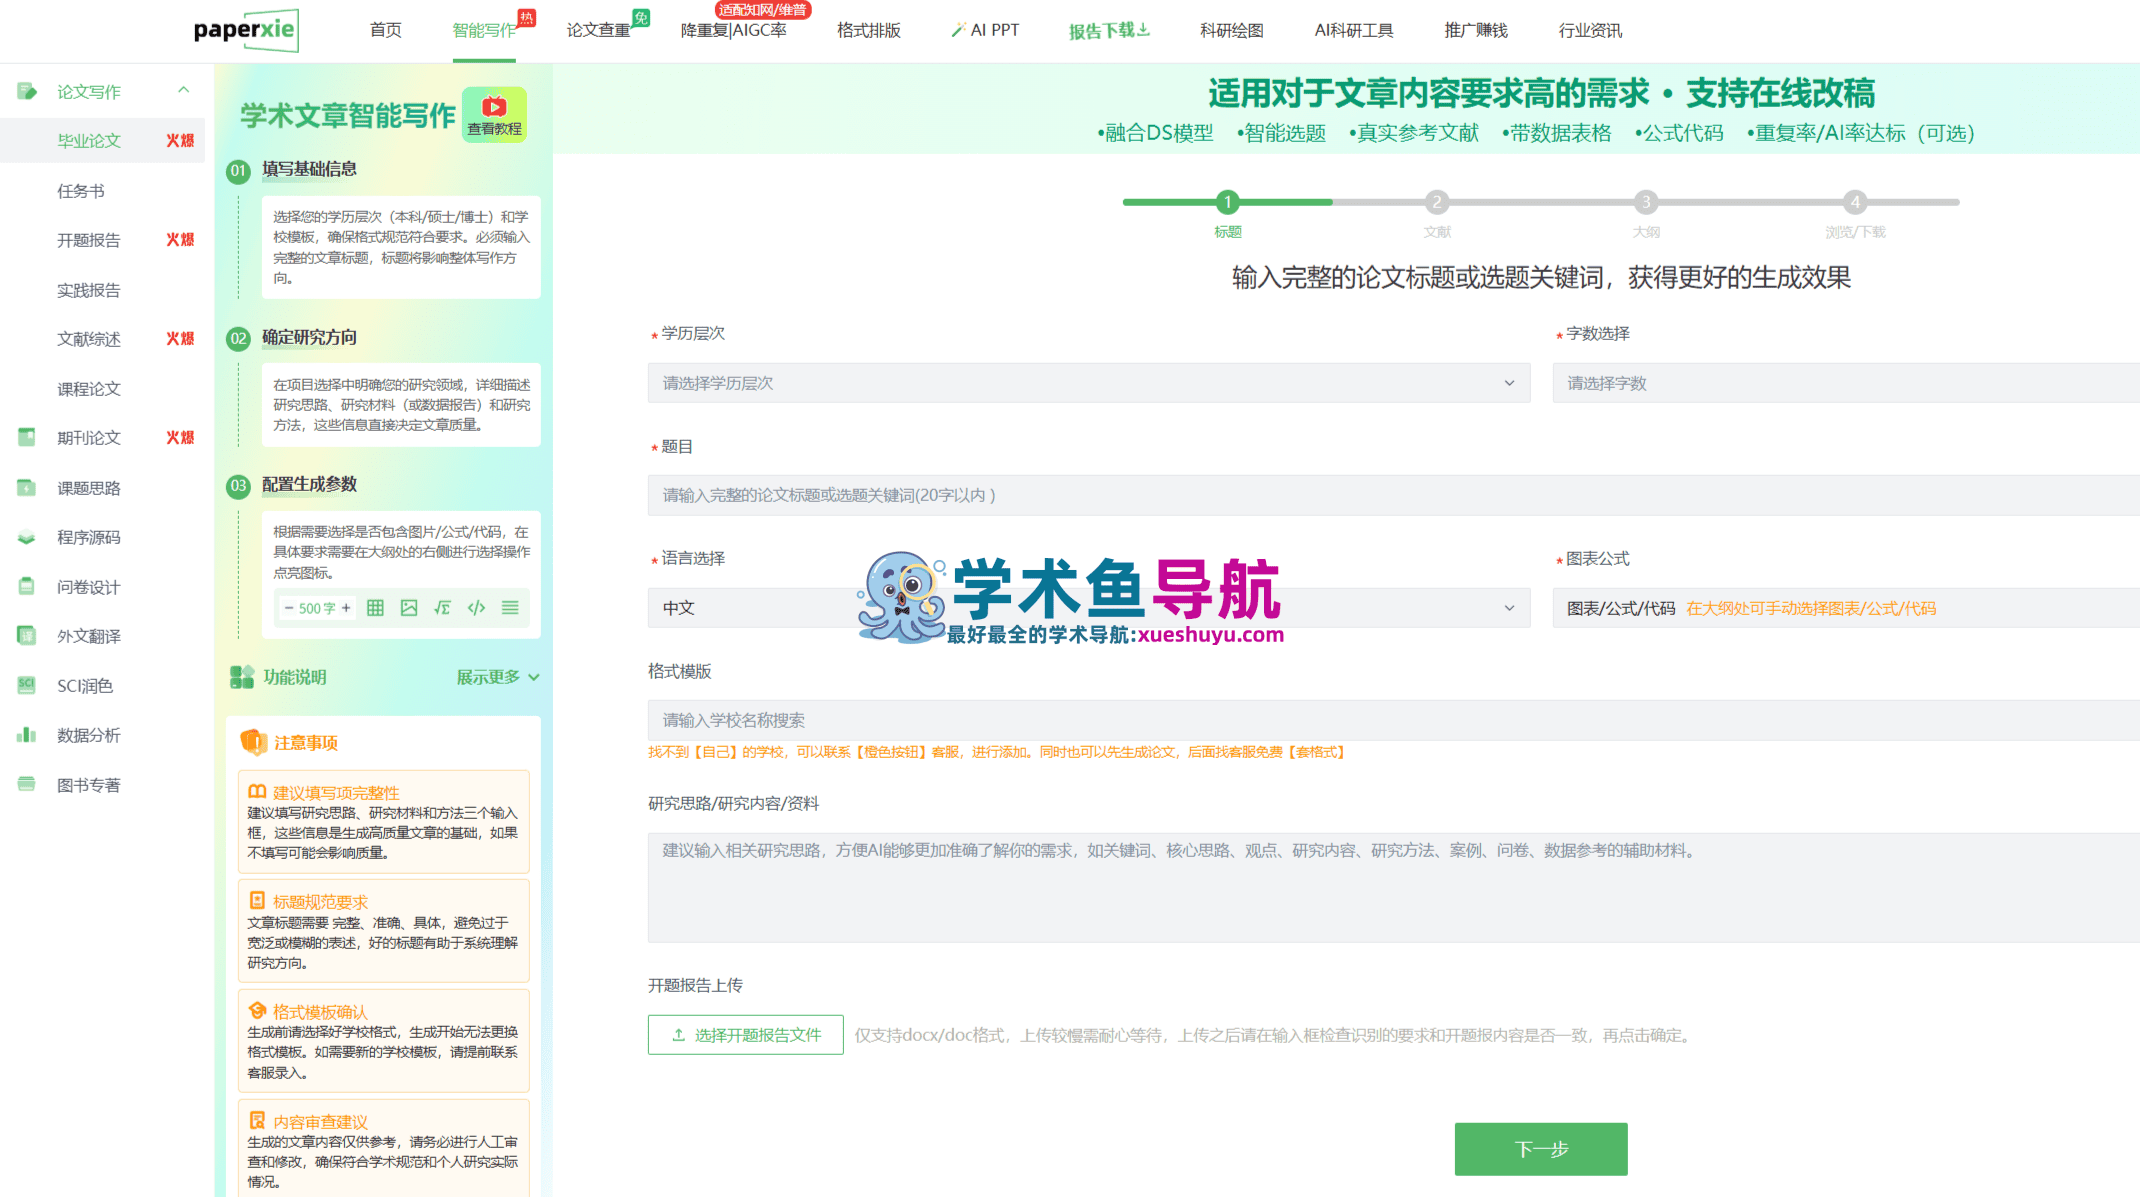Viewport: 2140px width, 1197px height.
Task: Open the 学历层次 dropdown
Action: click(1088, 383)
